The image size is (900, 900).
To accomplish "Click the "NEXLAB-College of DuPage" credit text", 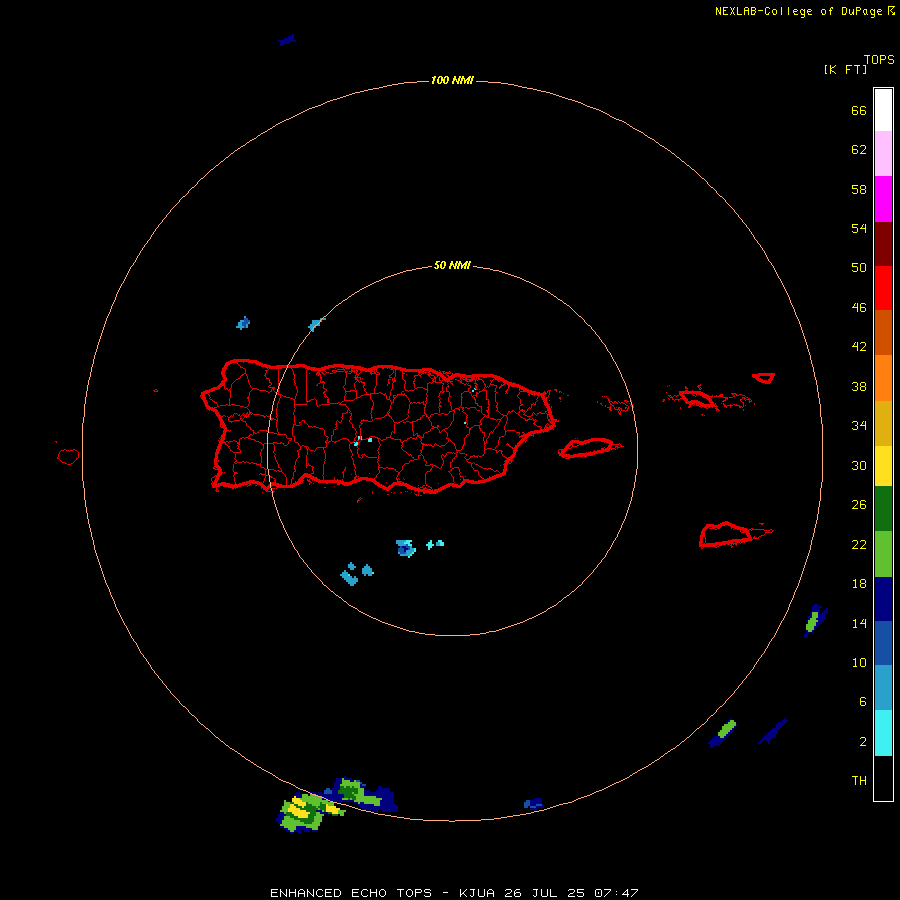I will click(798, 11).
